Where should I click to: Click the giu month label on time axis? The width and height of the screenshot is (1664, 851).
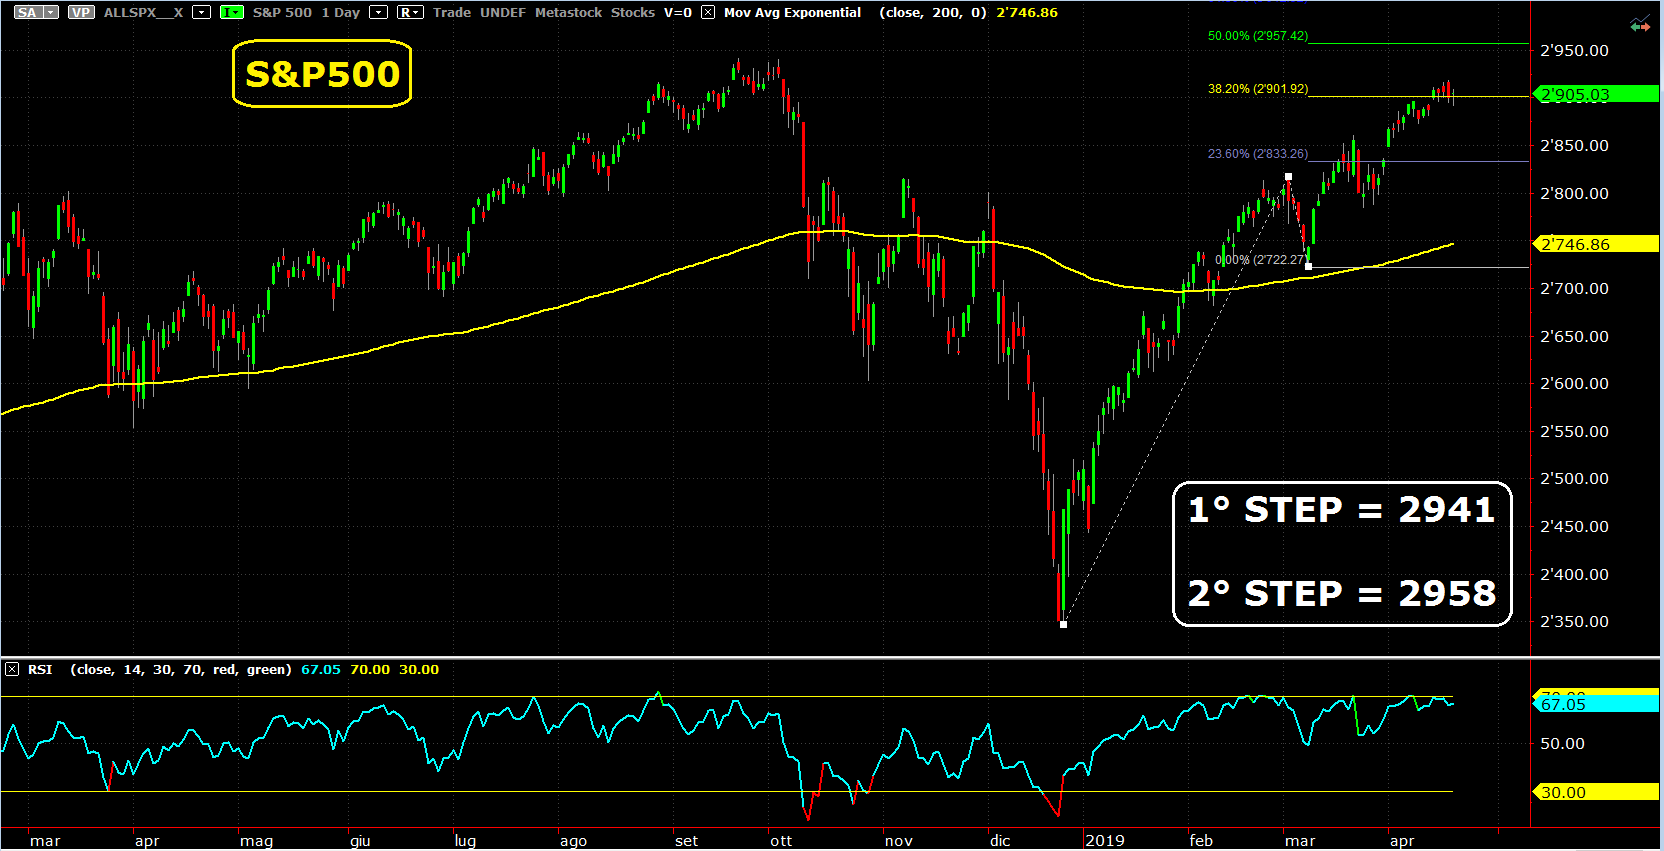coord(360,841)
